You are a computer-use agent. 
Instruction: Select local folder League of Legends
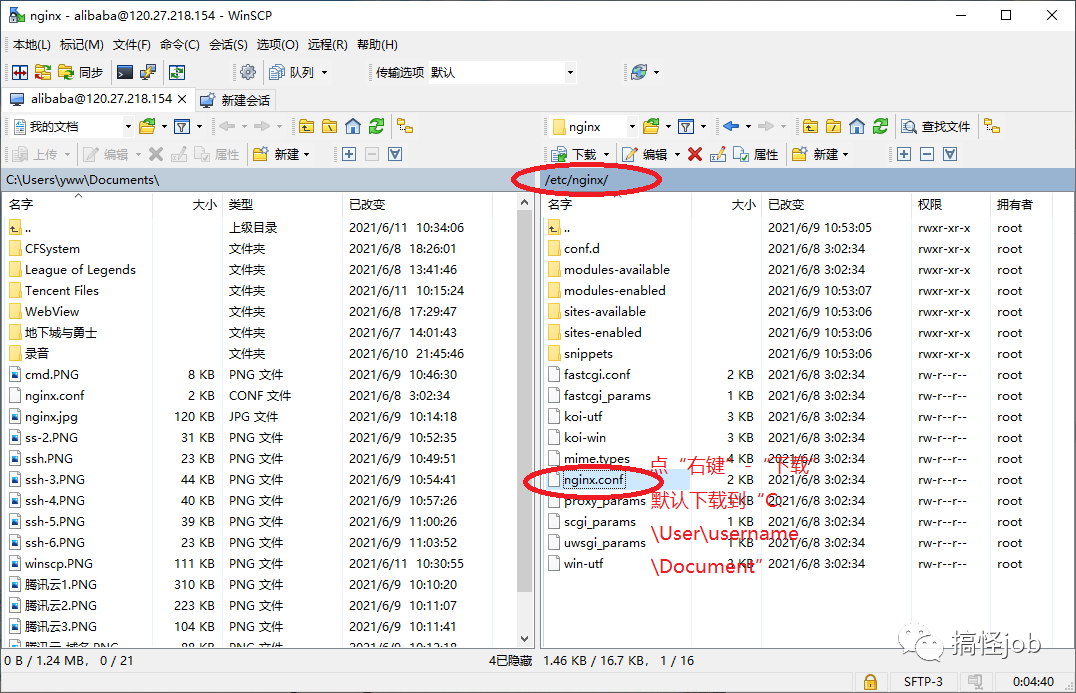80,270
